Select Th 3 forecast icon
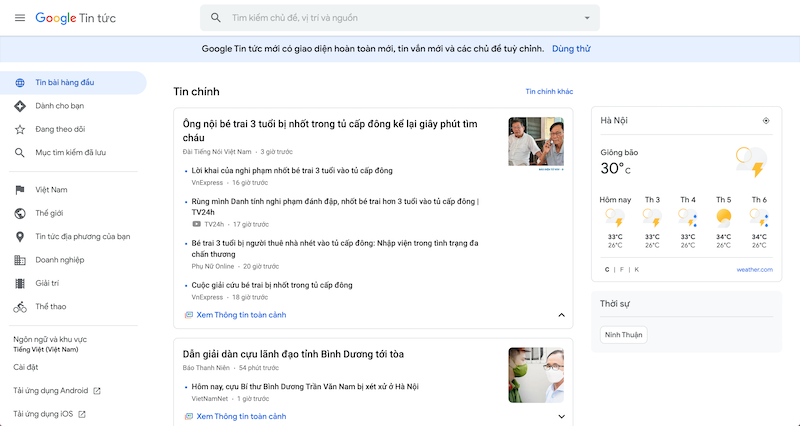This screenshot has width=800, height=426. click(652, 218)
